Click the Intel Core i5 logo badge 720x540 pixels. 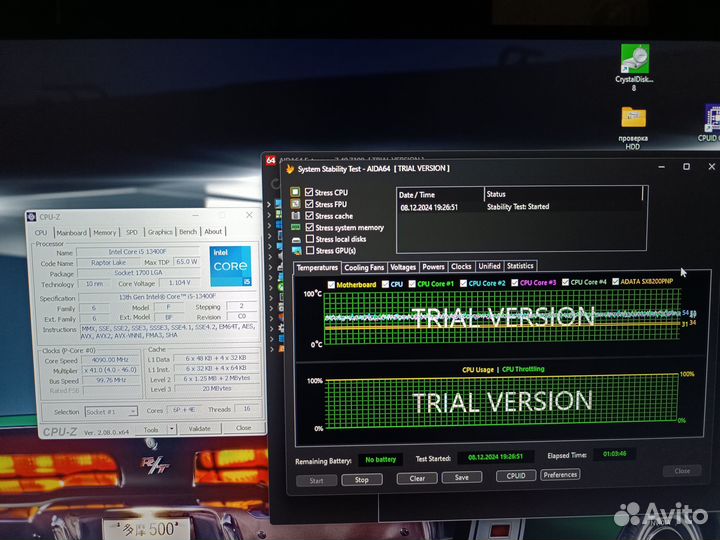click(x=229, y=266)
